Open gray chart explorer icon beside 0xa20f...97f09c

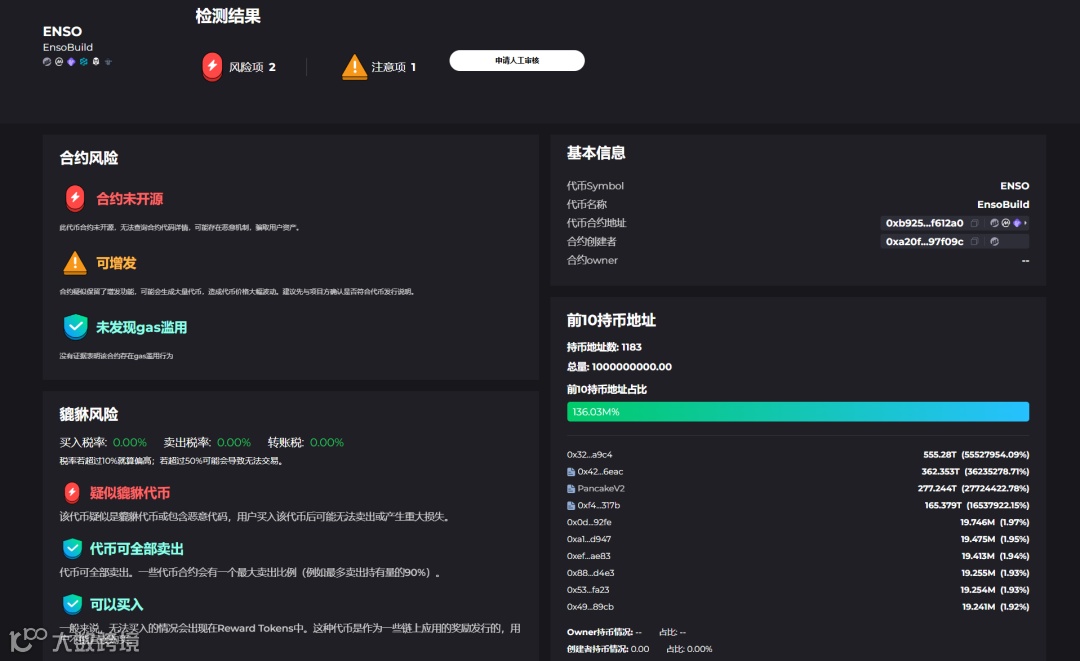[x=994, y=242]
